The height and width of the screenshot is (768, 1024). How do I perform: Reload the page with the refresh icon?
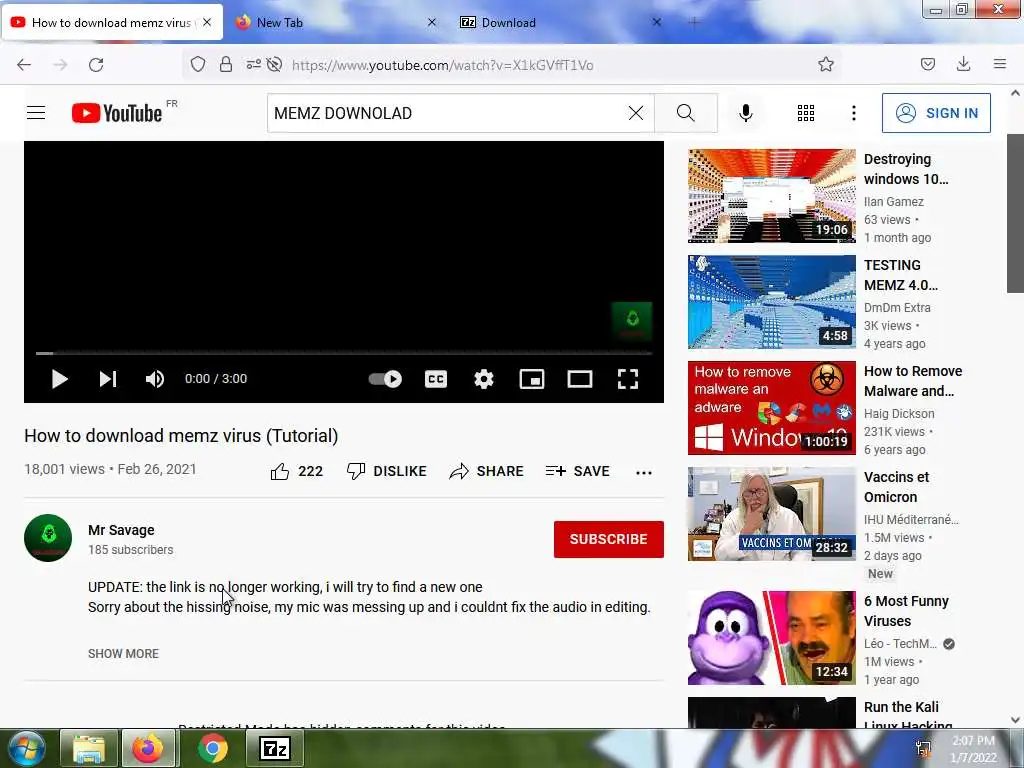tap(96, 65)
